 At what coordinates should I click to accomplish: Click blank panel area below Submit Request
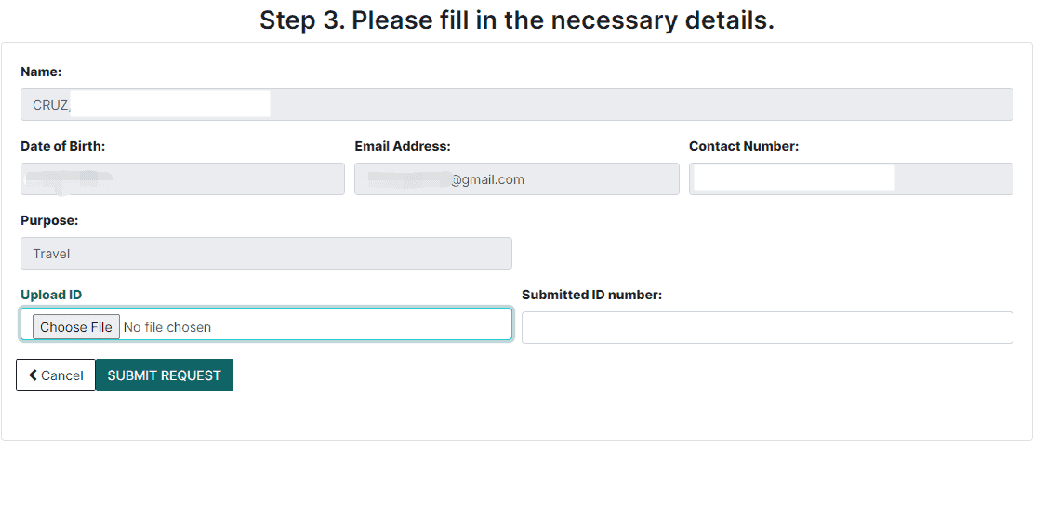pyautogui.click(x=400, y=415)
